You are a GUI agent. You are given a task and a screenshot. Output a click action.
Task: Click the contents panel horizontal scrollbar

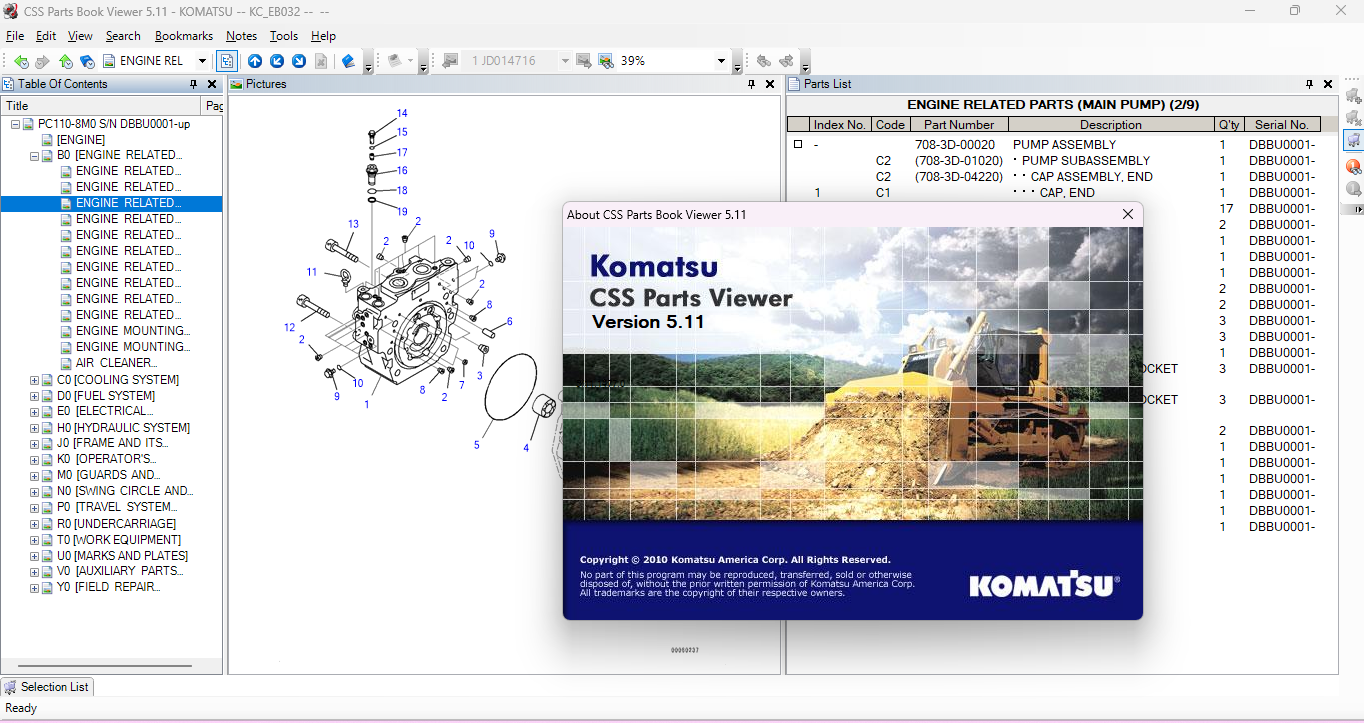(x=104, y=666)
